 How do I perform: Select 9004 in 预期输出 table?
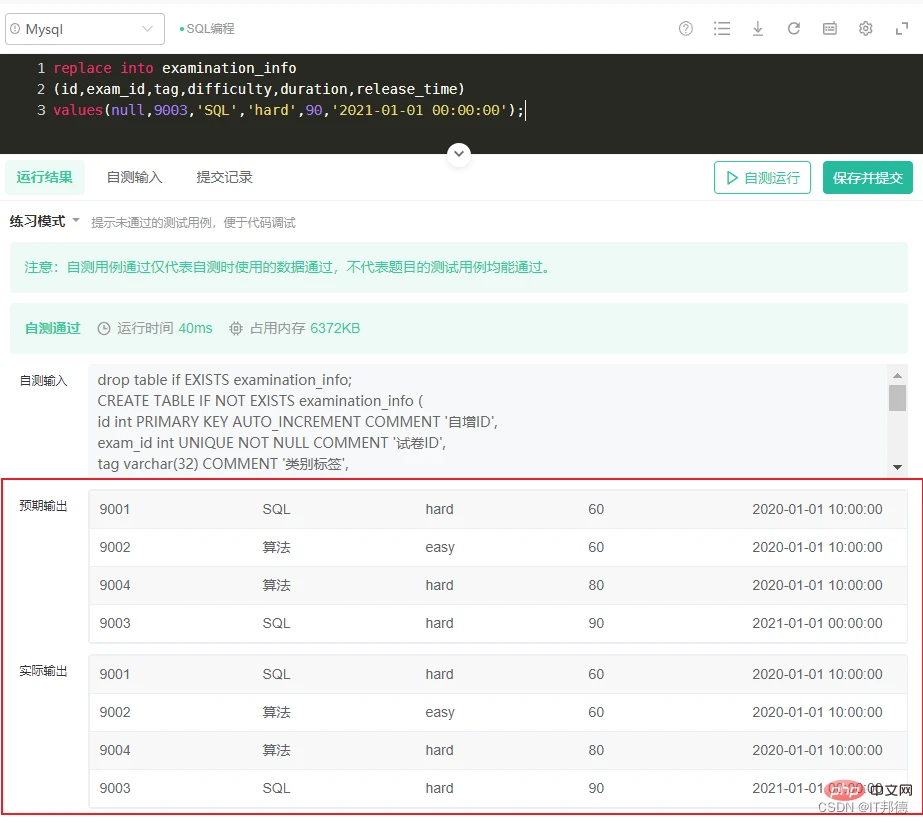[115, 585]
